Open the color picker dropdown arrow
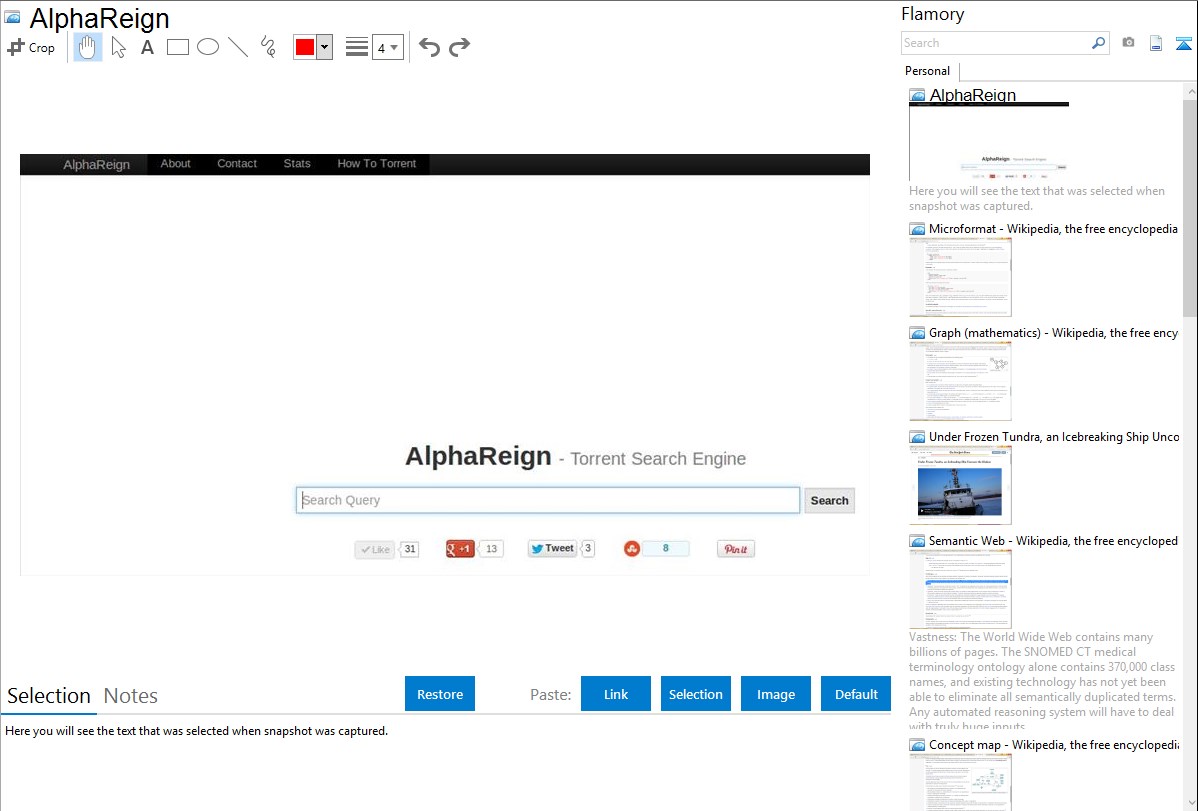 [x=324, y=47]
